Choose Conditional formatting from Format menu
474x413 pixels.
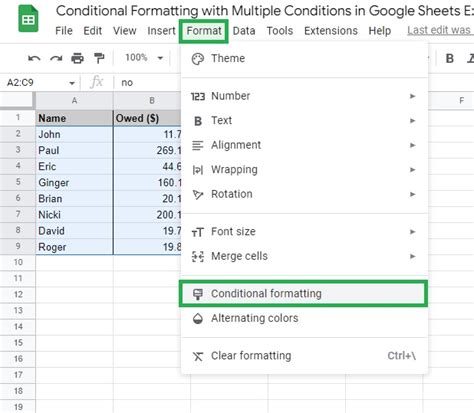[303, 294]
